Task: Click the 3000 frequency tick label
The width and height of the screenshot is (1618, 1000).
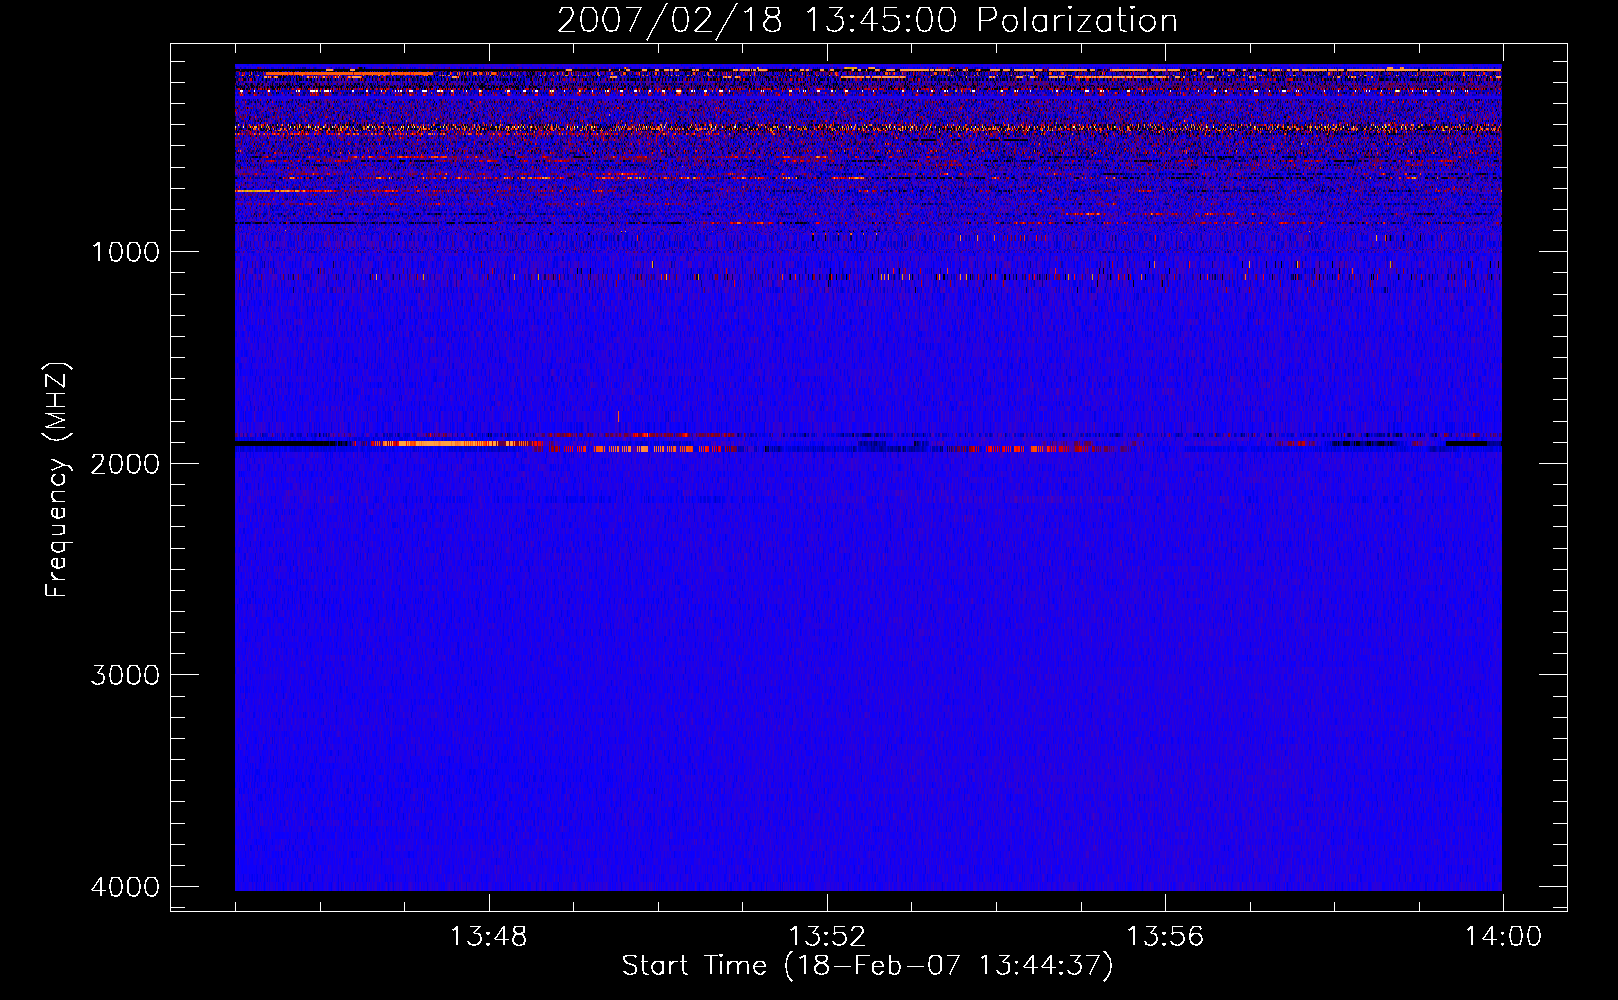Action: [125, 675]
